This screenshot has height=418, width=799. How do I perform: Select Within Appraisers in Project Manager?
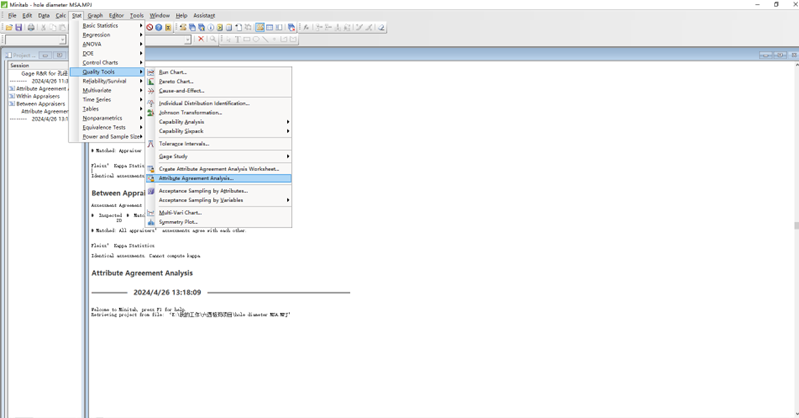pos(38,96)
